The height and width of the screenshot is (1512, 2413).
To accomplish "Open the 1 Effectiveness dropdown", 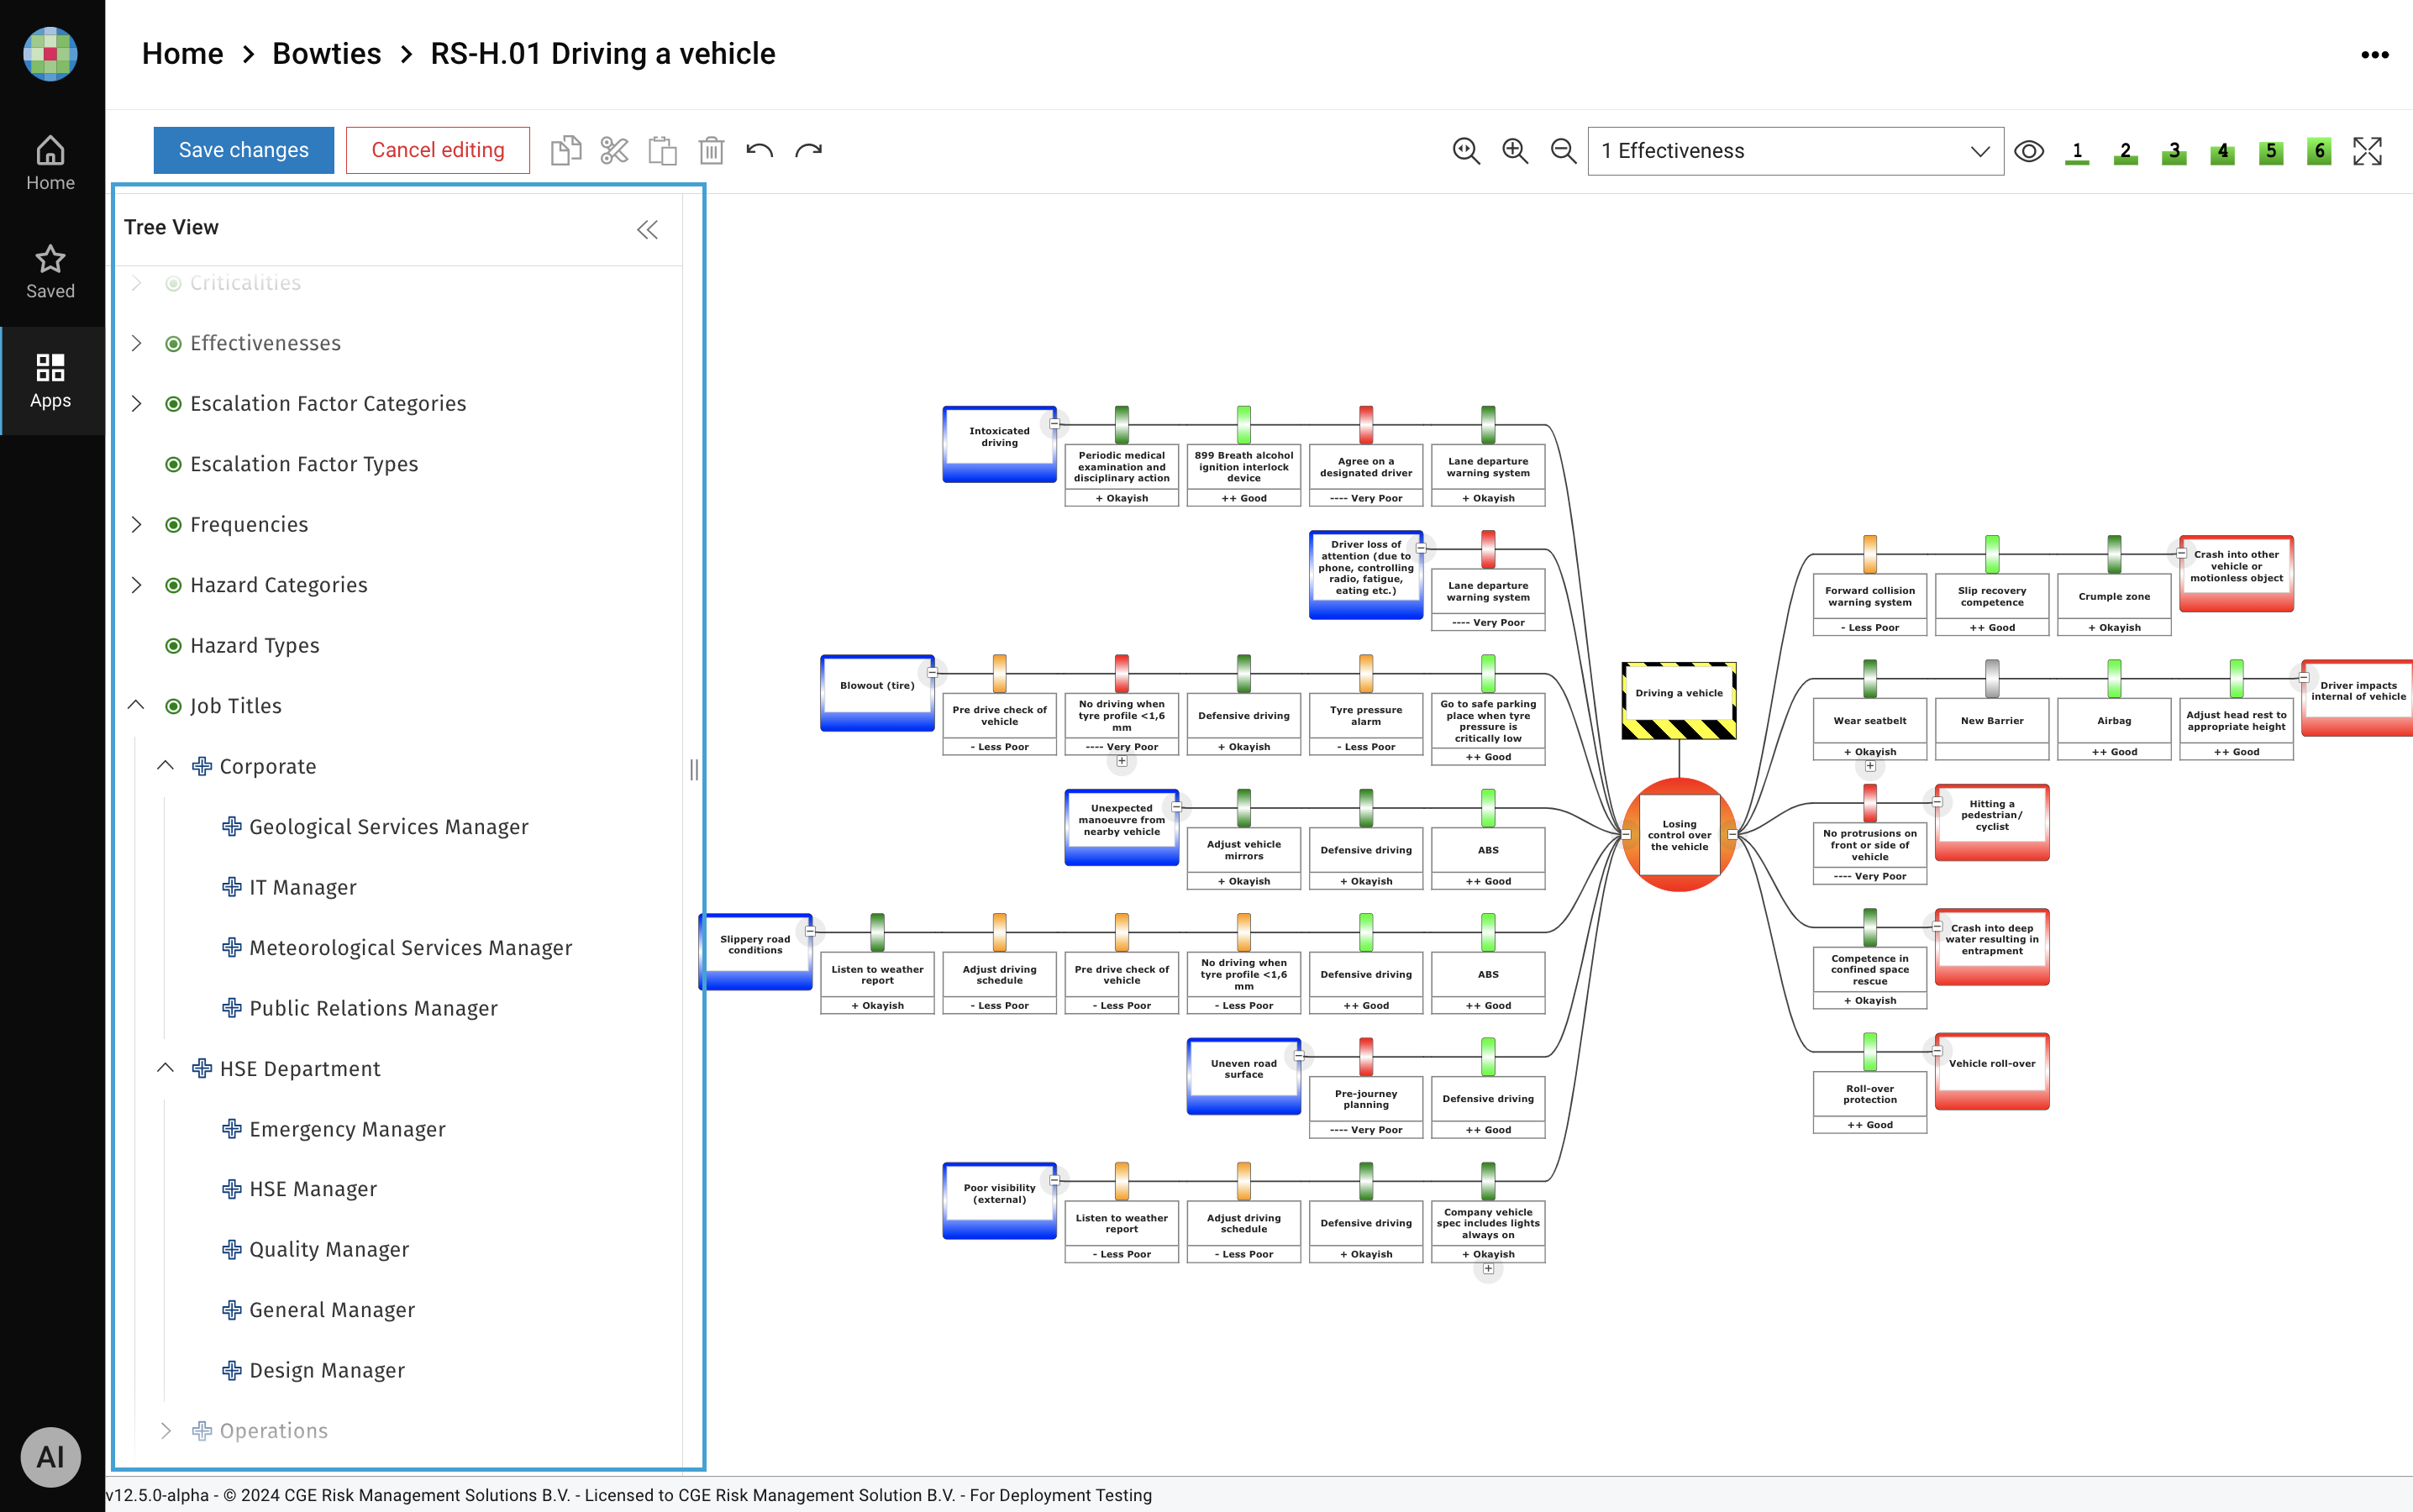I will point(1795,151).
